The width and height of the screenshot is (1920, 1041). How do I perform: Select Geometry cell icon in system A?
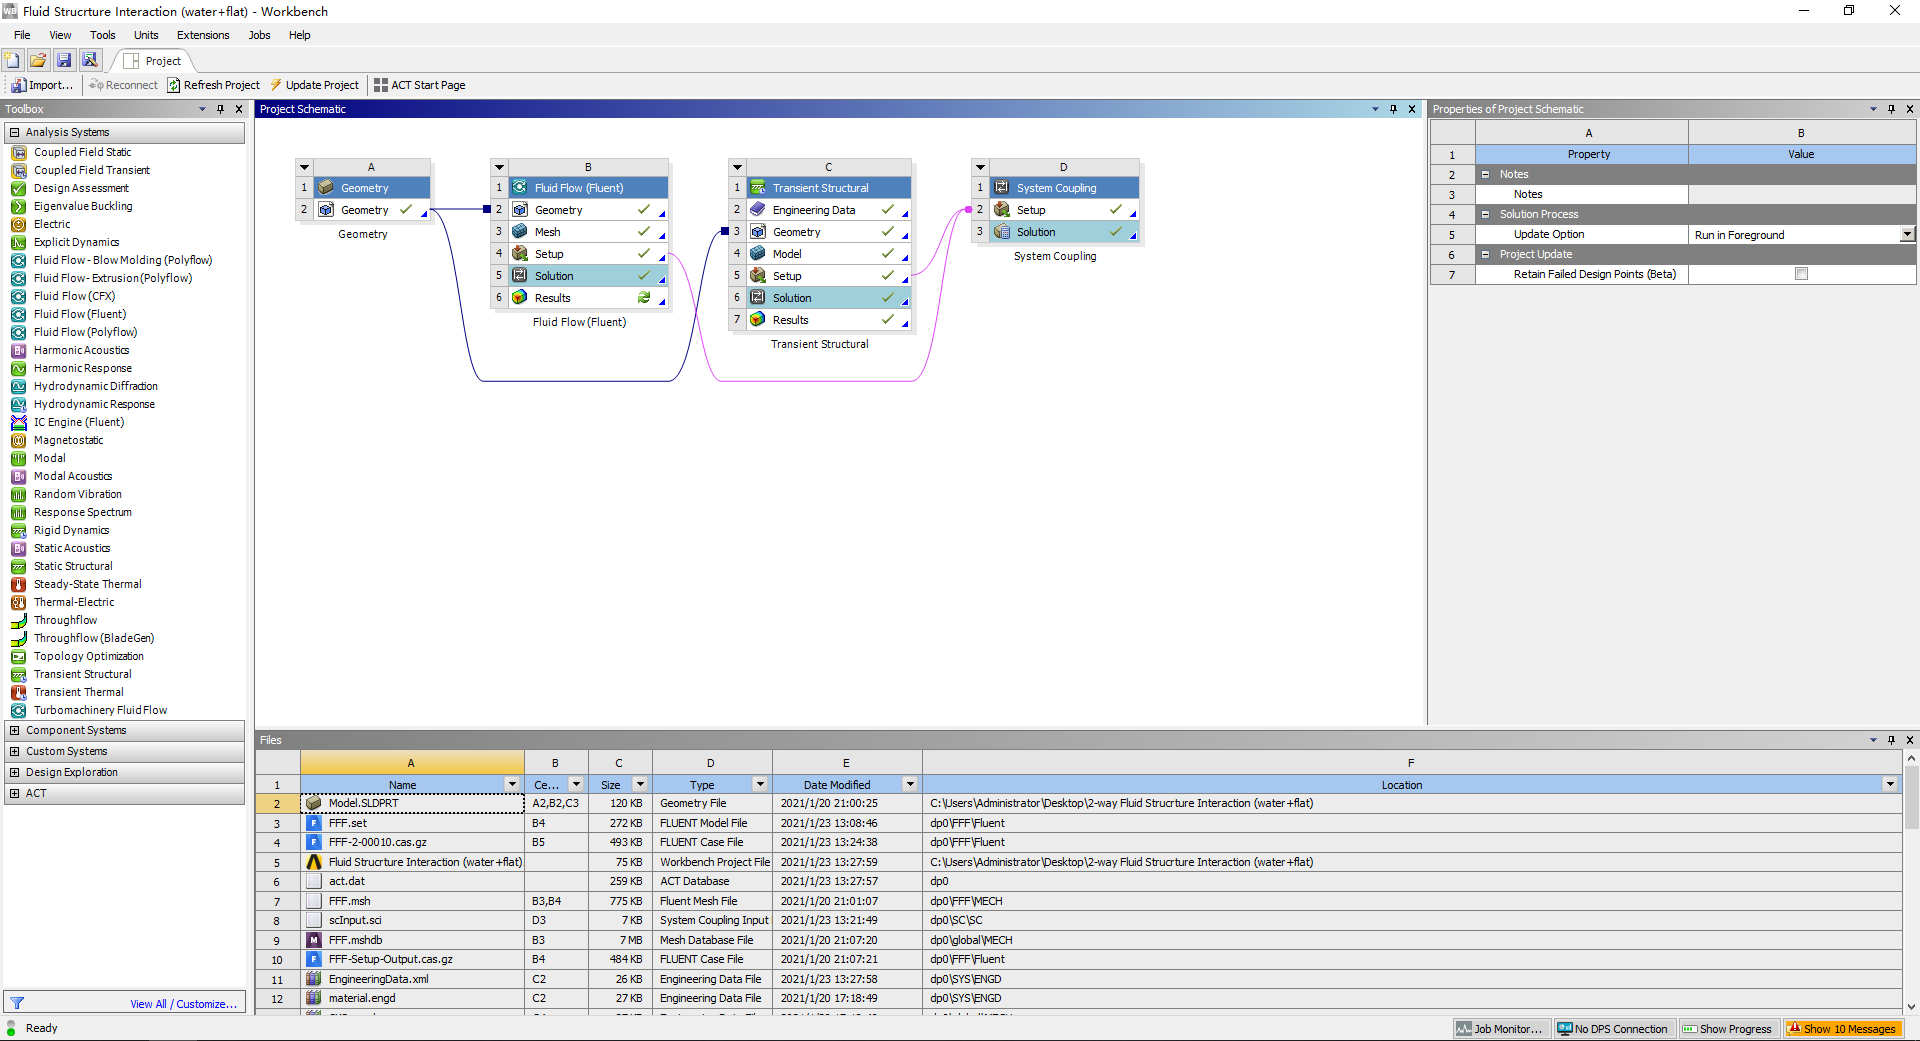[326, 210]
